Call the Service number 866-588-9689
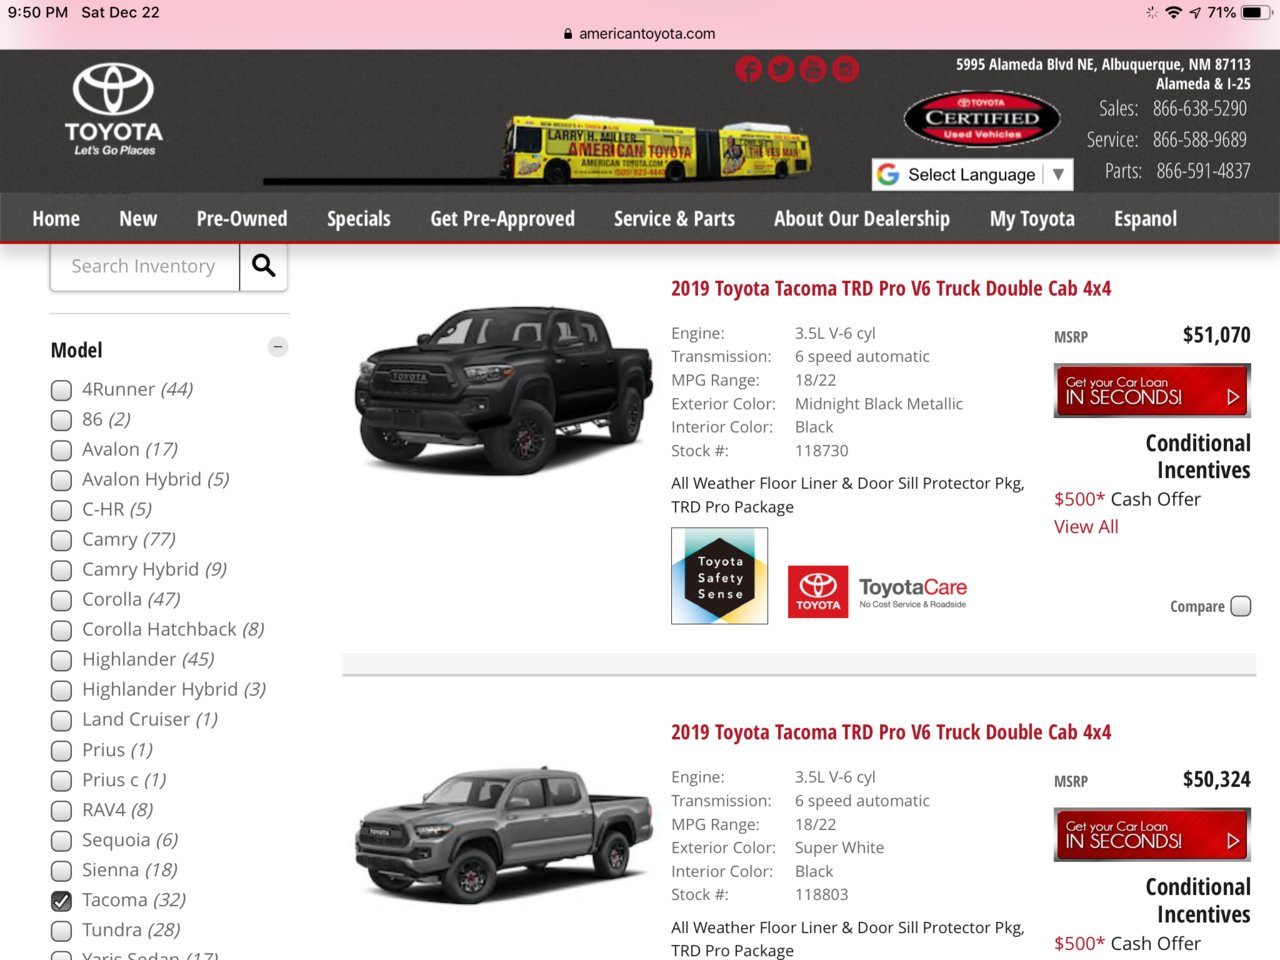The image size is (1280, 960). [x=1200, y=139]
